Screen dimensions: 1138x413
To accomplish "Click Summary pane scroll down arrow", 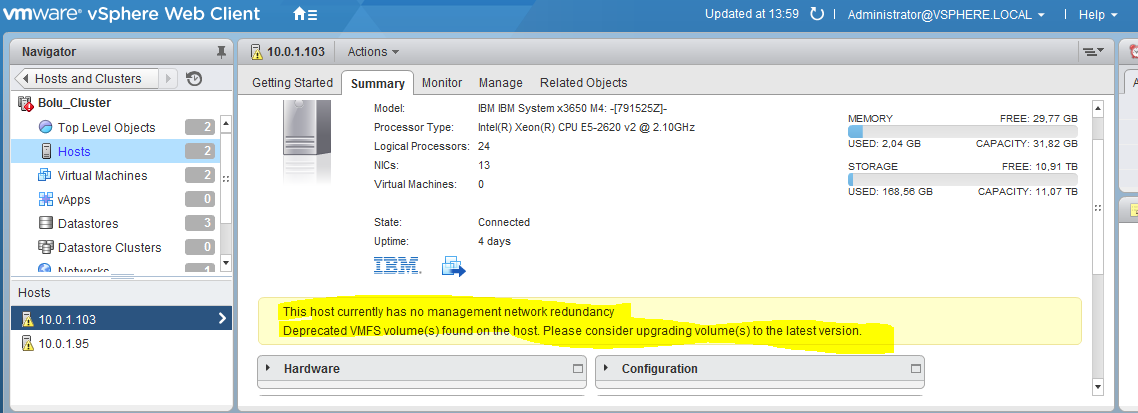I will (x=1097, y=387).
